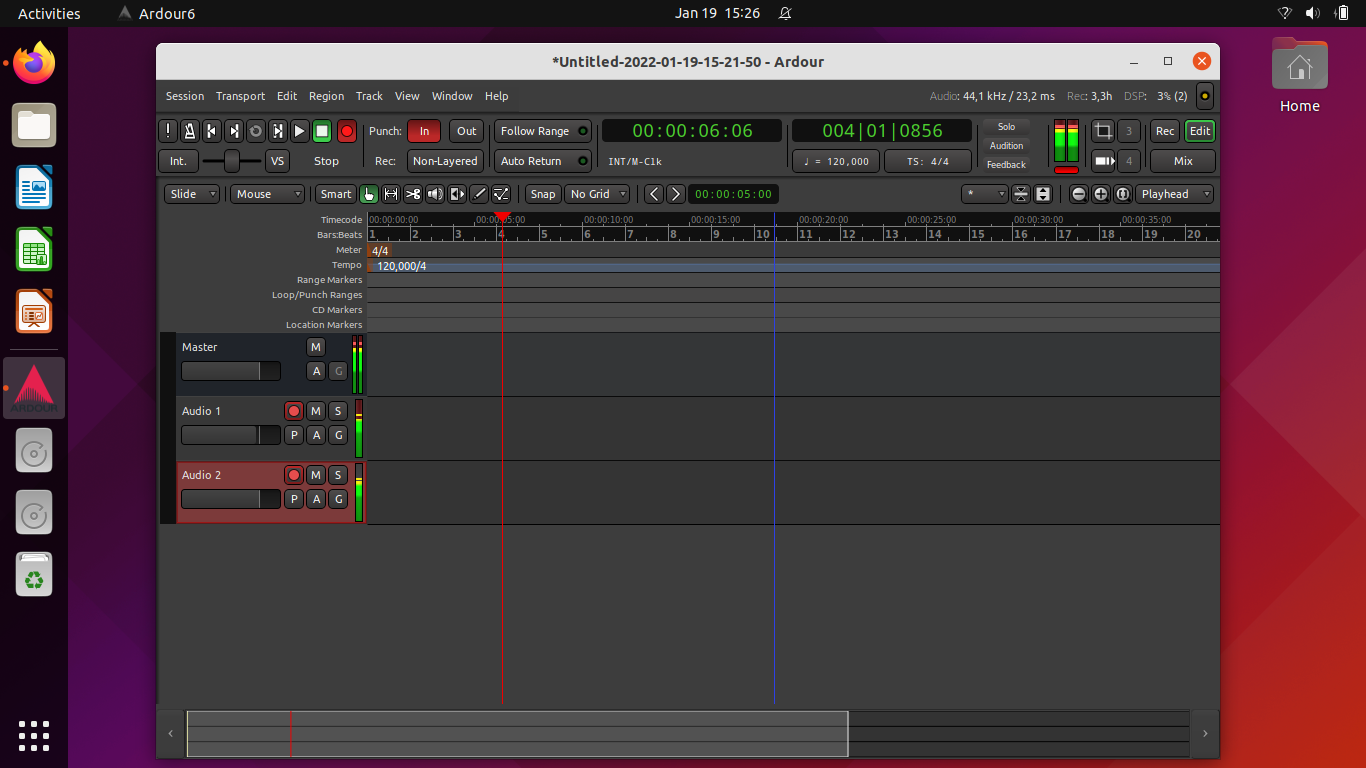Select the Cut (scissors) tool
This screenshot has width=1366, height=768.
[413, 194]
